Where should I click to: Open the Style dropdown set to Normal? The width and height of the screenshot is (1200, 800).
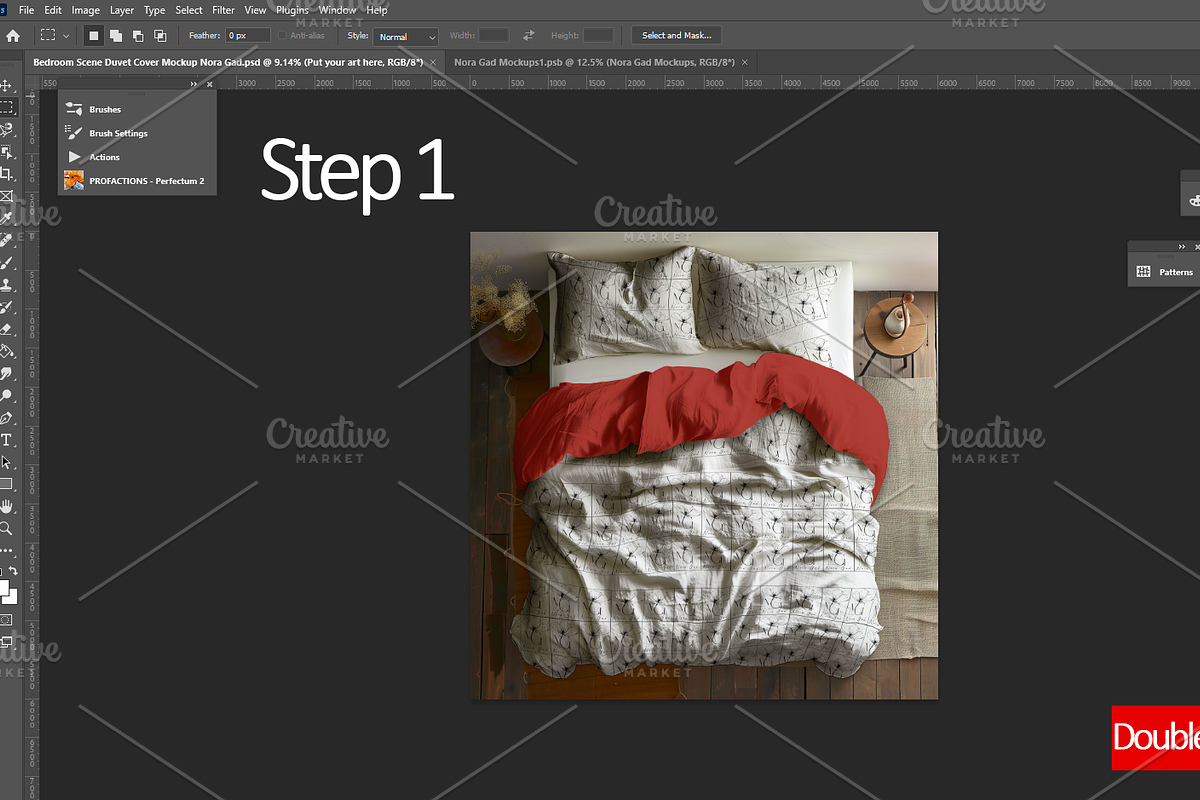click(x=406, y=37)
